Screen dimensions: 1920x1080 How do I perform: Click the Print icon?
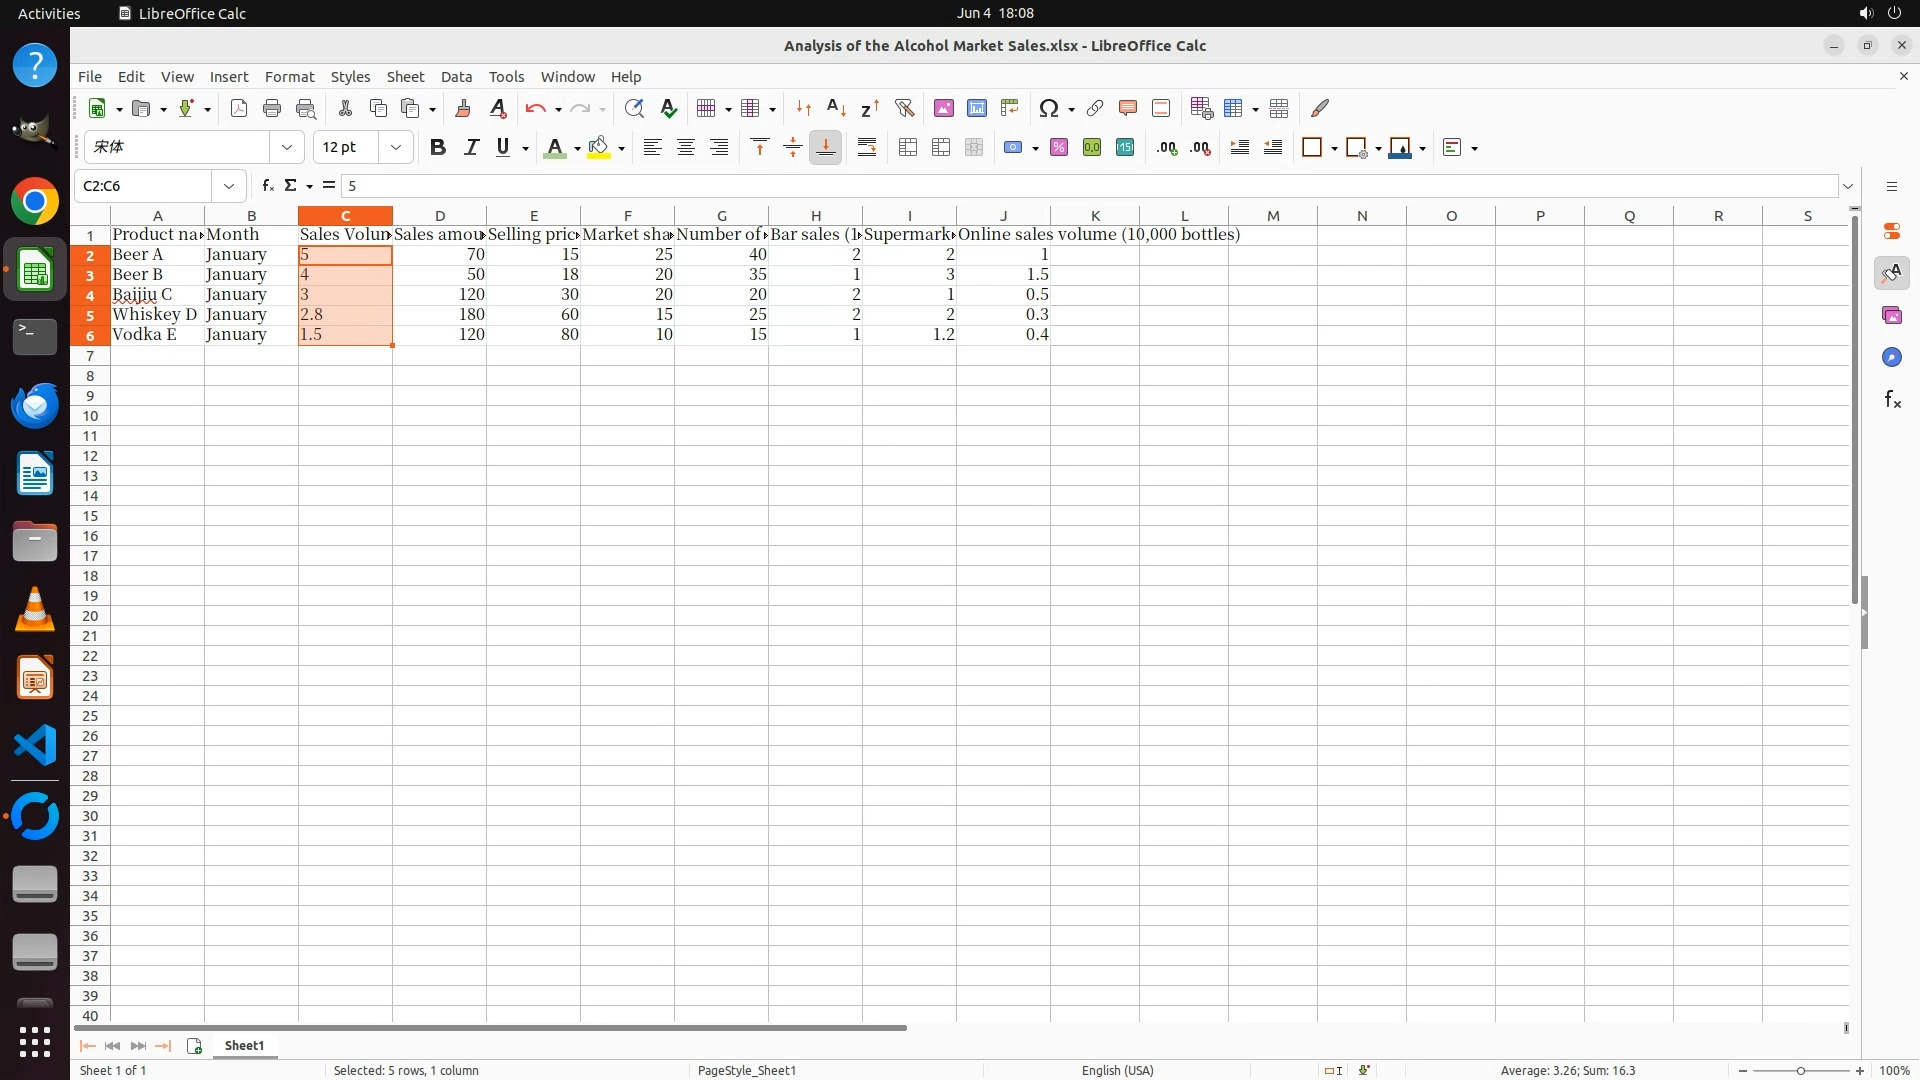(x=272, y=108)
